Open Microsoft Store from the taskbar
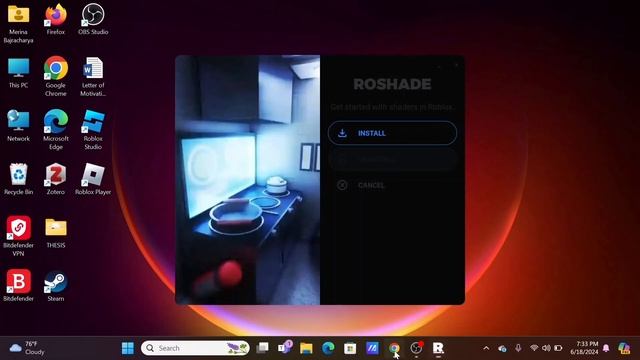This screenshot has width=640, height=360. pyautogui.click(x=350, y=348)
